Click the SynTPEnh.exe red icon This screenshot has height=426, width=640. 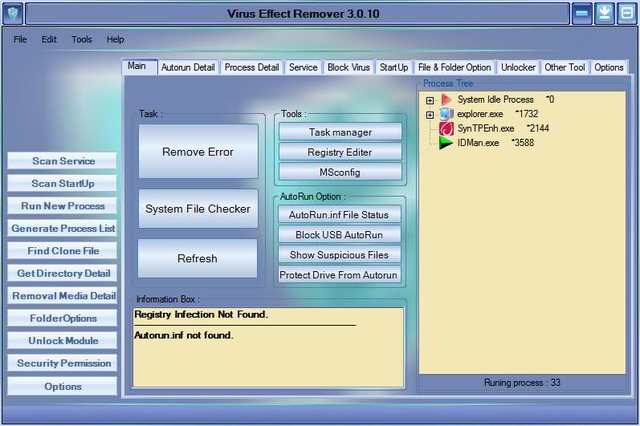pyautogui.click(x=446, y=128)
